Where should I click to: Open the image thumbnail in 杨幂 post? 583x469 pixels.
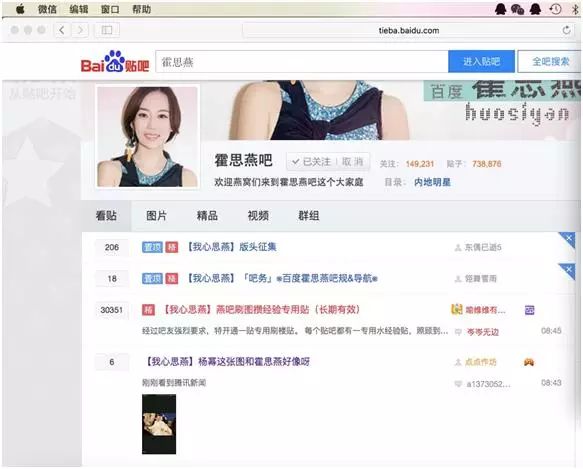coord(159,424)
